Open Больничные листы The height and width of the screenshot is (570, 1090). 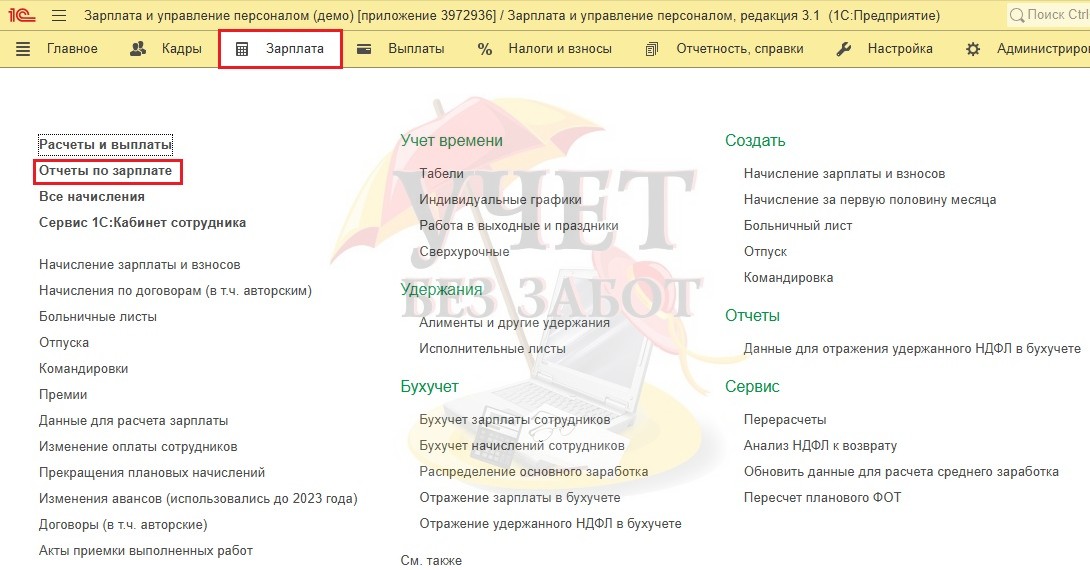coord(98,317)
